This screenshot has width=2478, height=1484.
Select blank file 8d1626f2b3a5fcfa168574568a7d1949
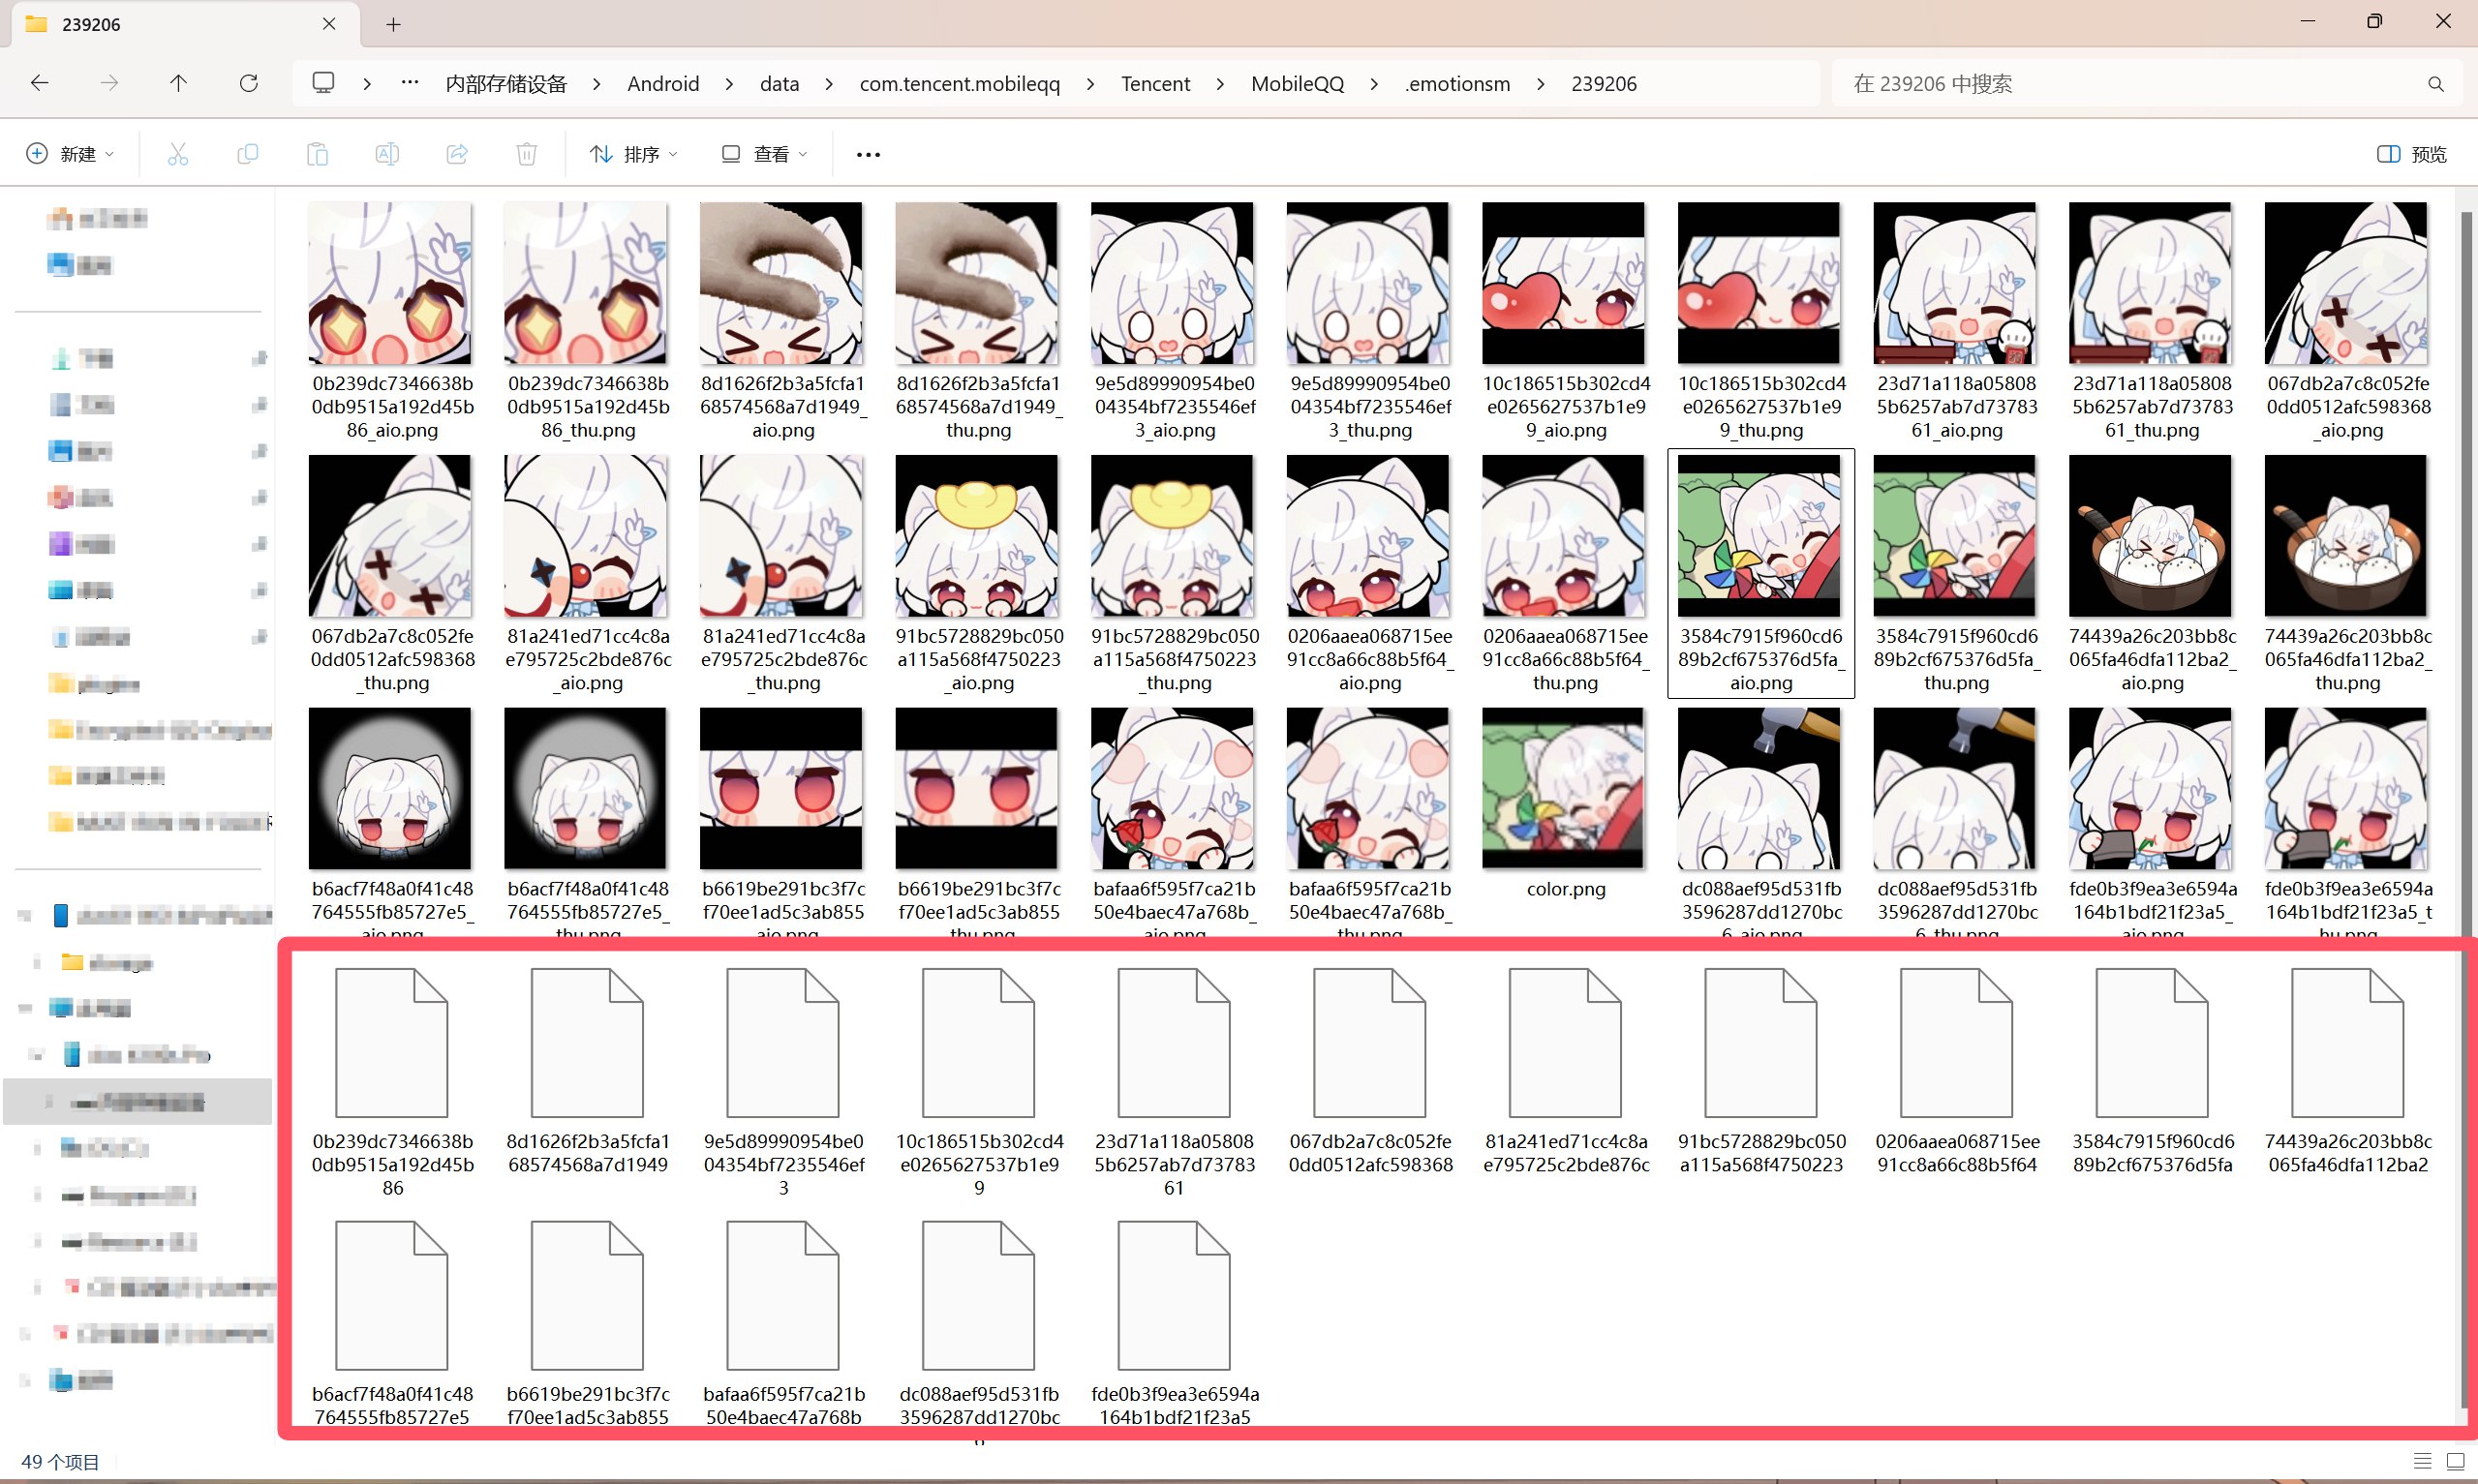click(x=588, y=1070)
